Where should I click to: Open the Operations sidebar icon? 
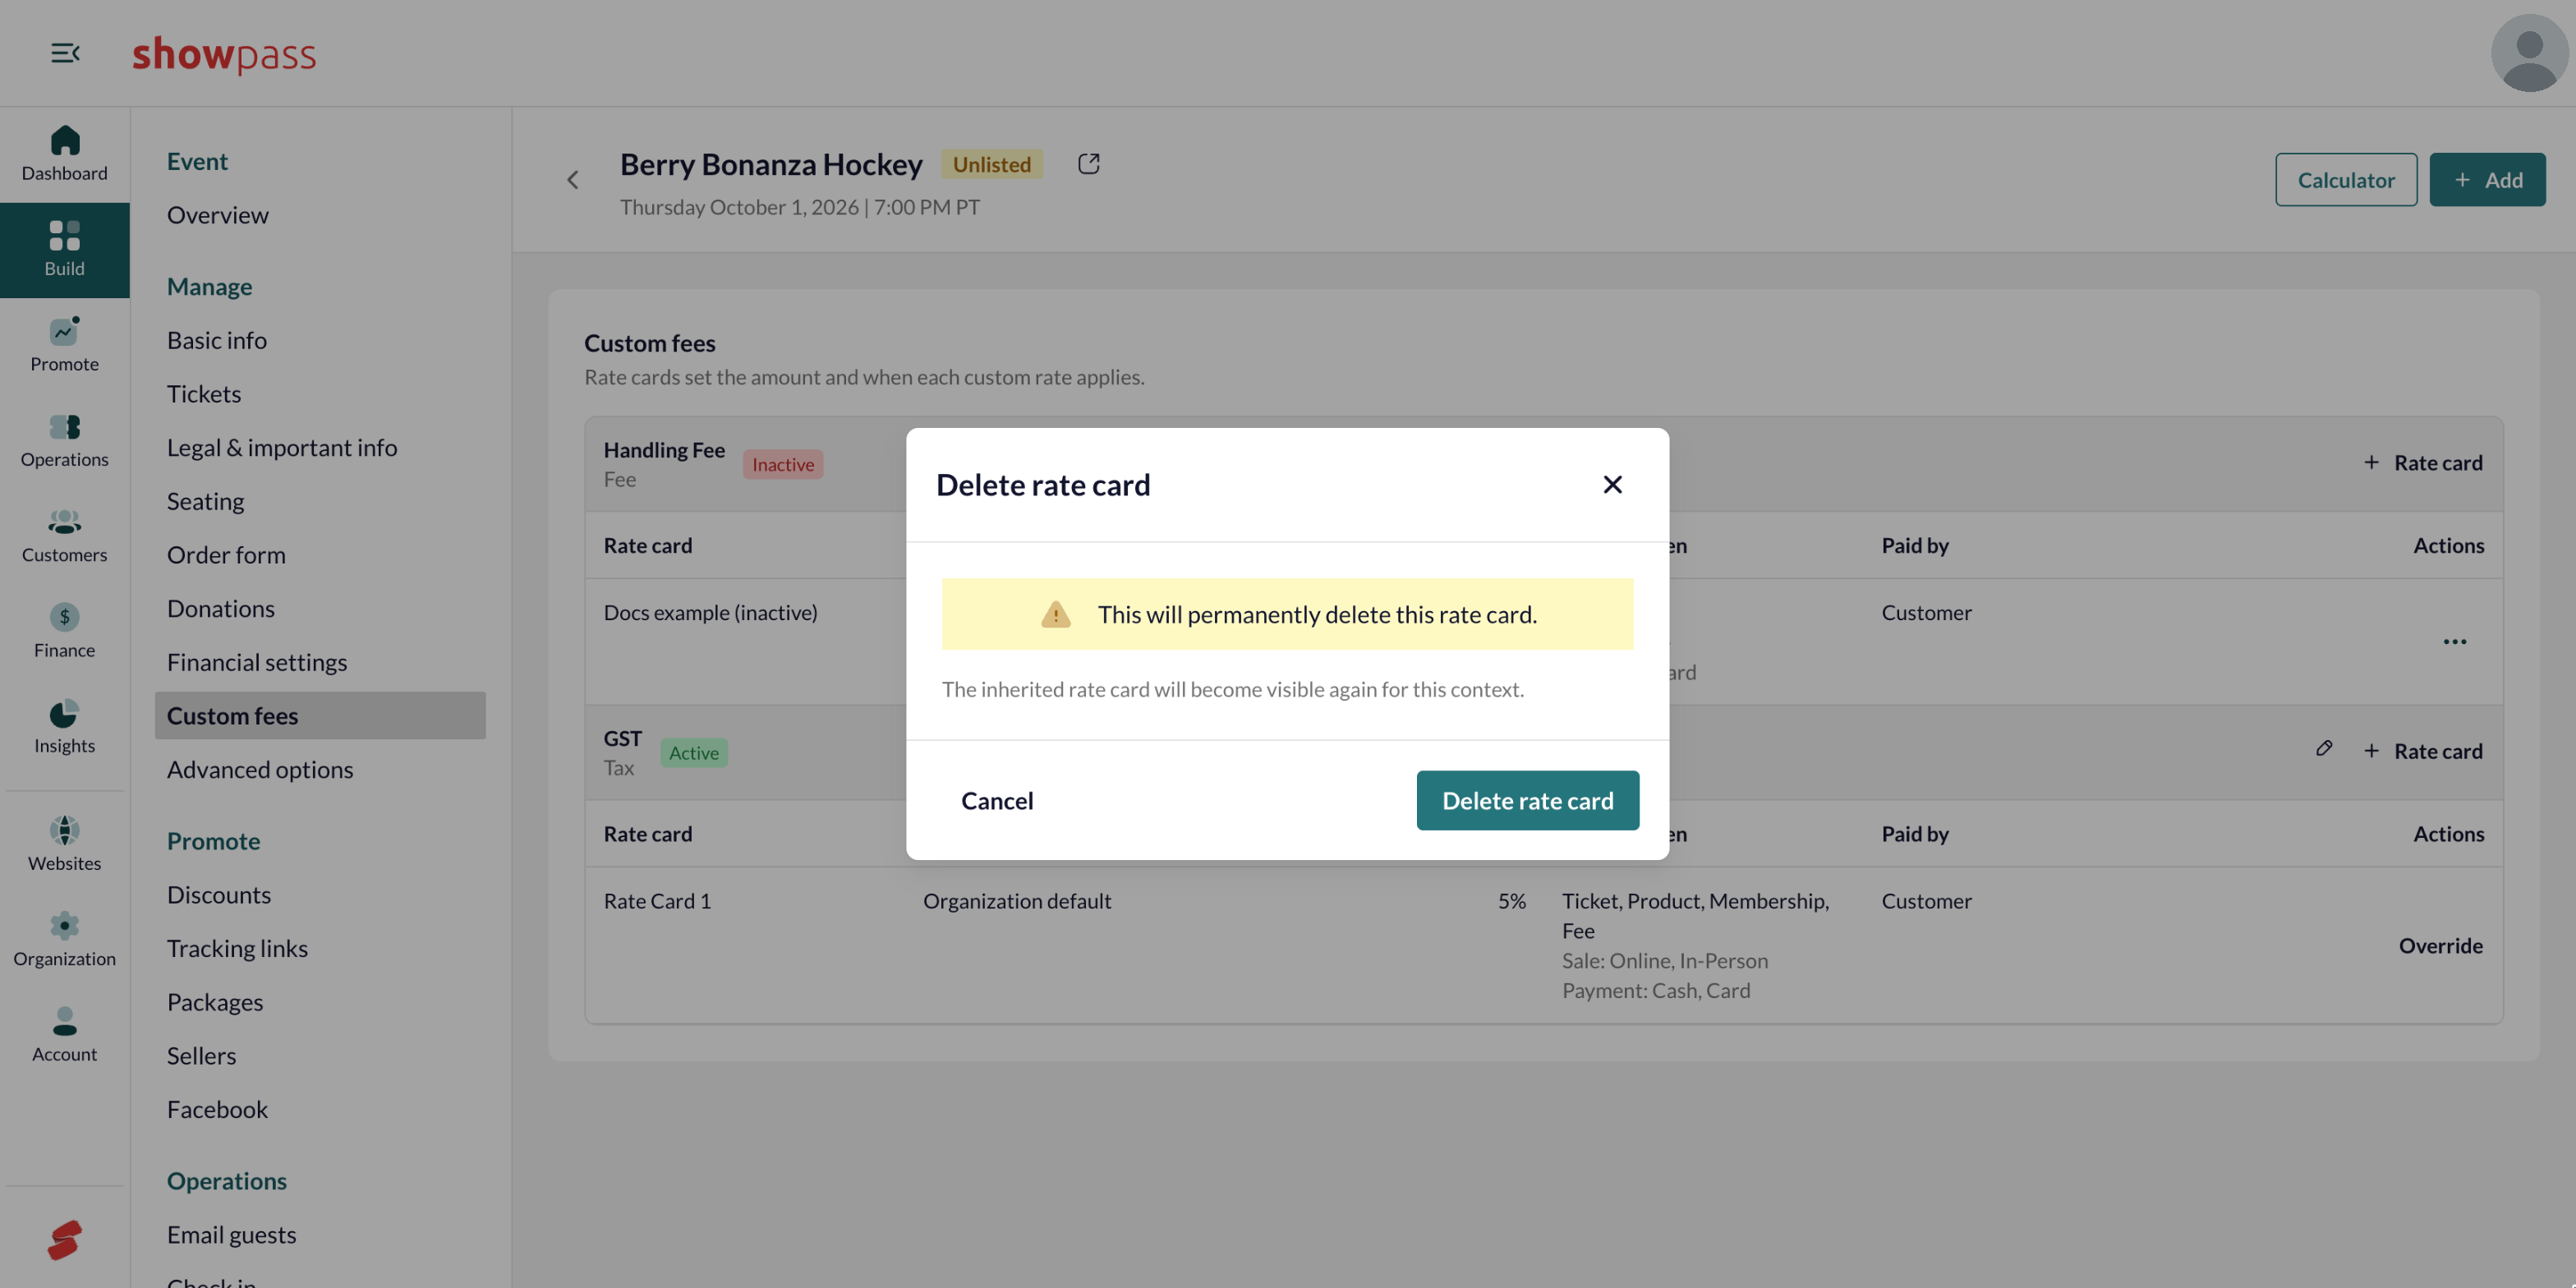coord(64,441)
